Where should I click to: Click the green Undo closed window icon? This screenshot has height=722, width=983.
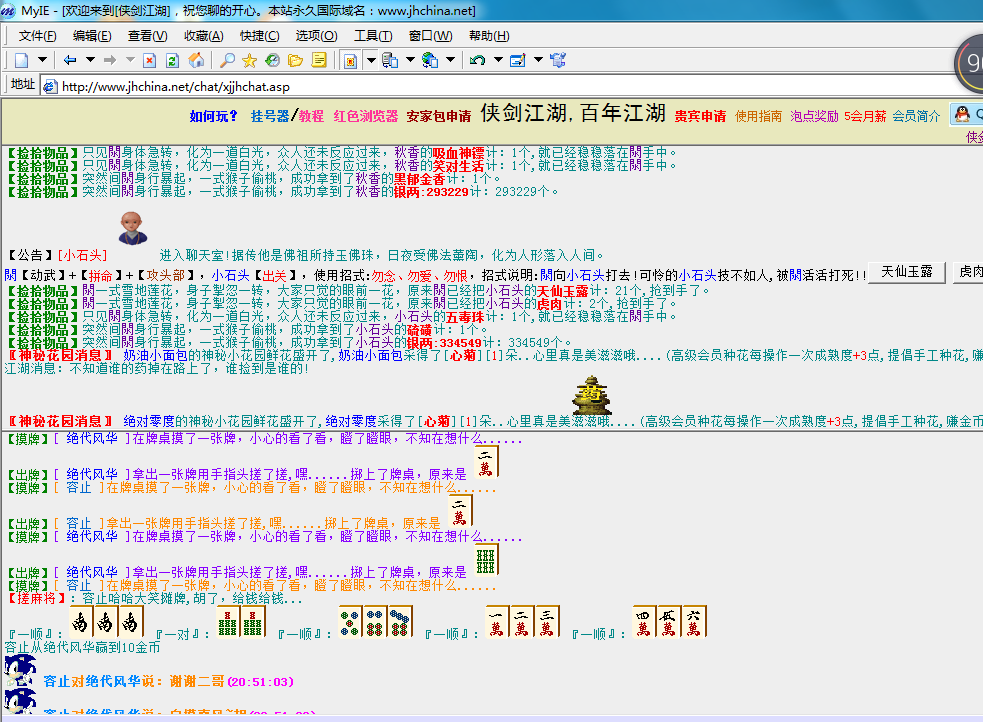tap(477, 60)
